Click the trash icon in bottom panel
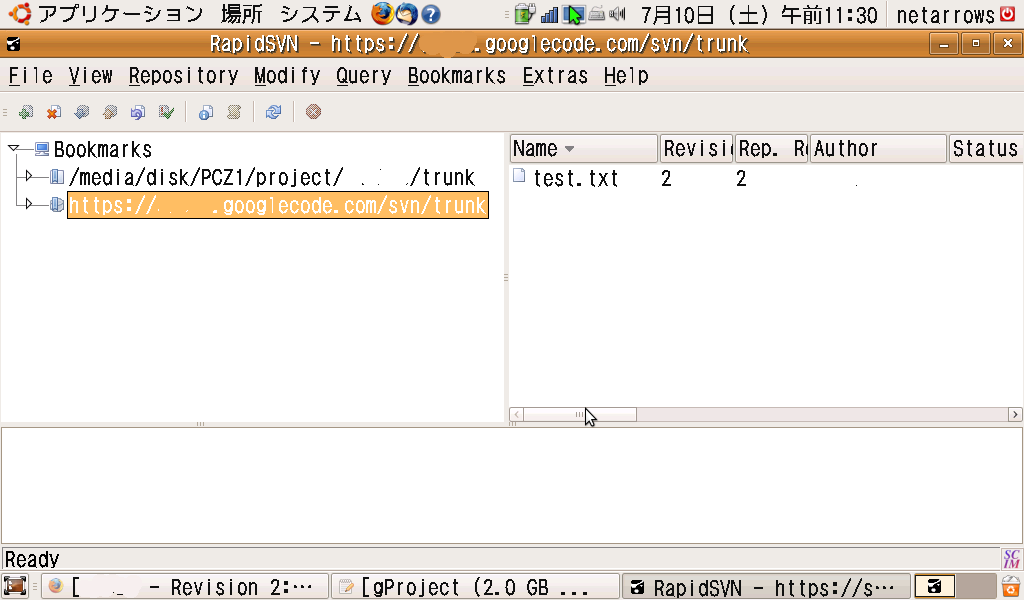 [x=1010, y=586]
